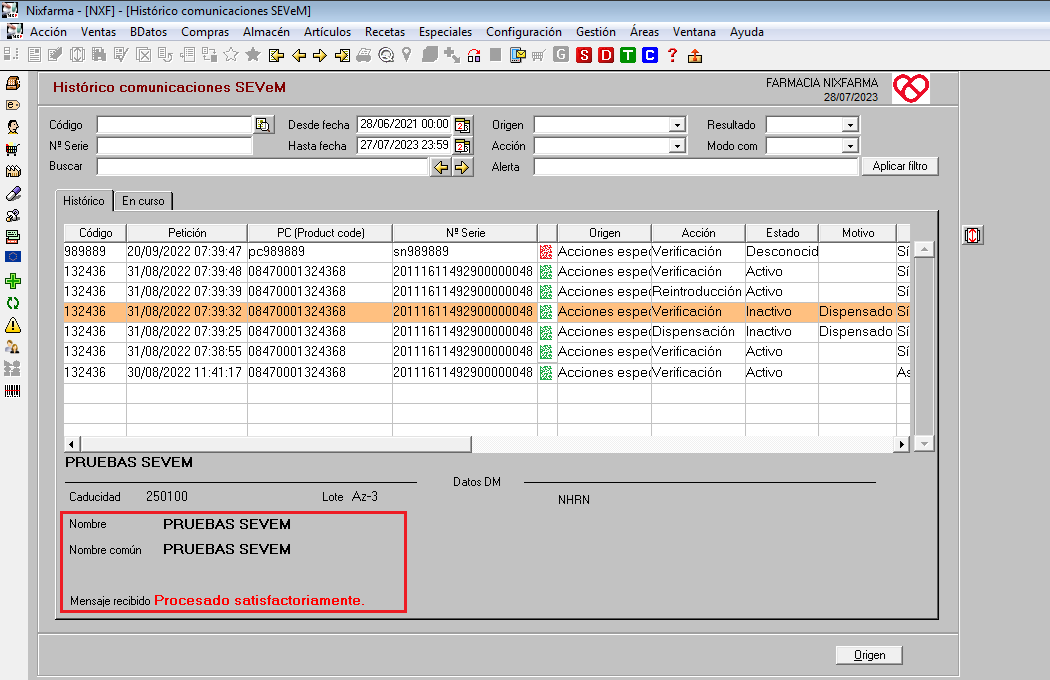Click the table's scroll up arrow
The image size is (1050, 680).
pyautogui.click(x=924, y=249)
